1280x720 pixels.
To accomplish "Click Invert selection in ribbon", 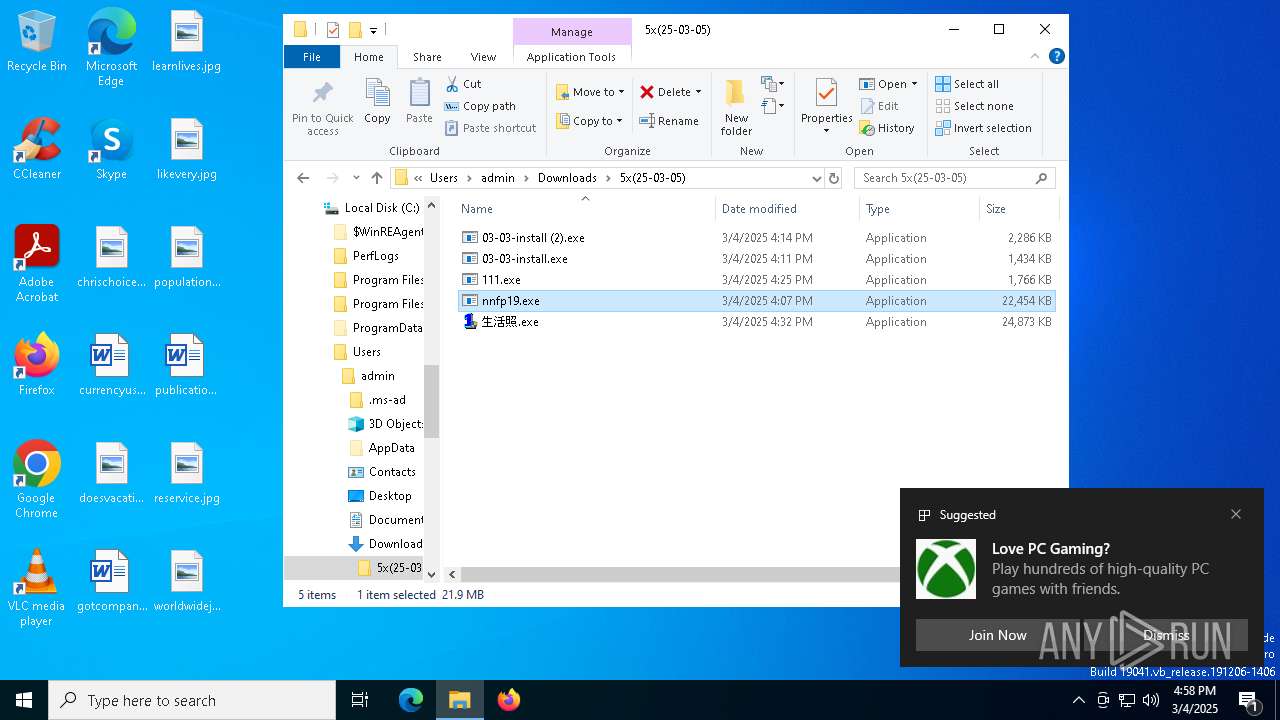I will pyautogui.click(x=983, y=128).
